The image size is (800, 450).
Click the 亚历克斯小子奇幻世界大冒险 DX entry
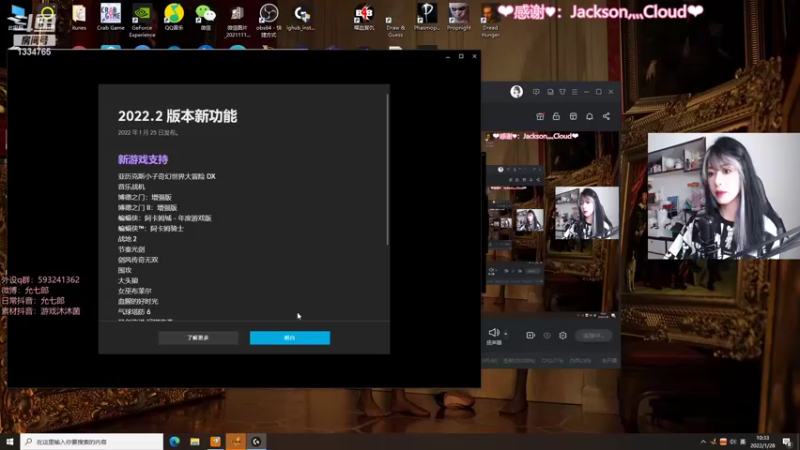point(167,176)
